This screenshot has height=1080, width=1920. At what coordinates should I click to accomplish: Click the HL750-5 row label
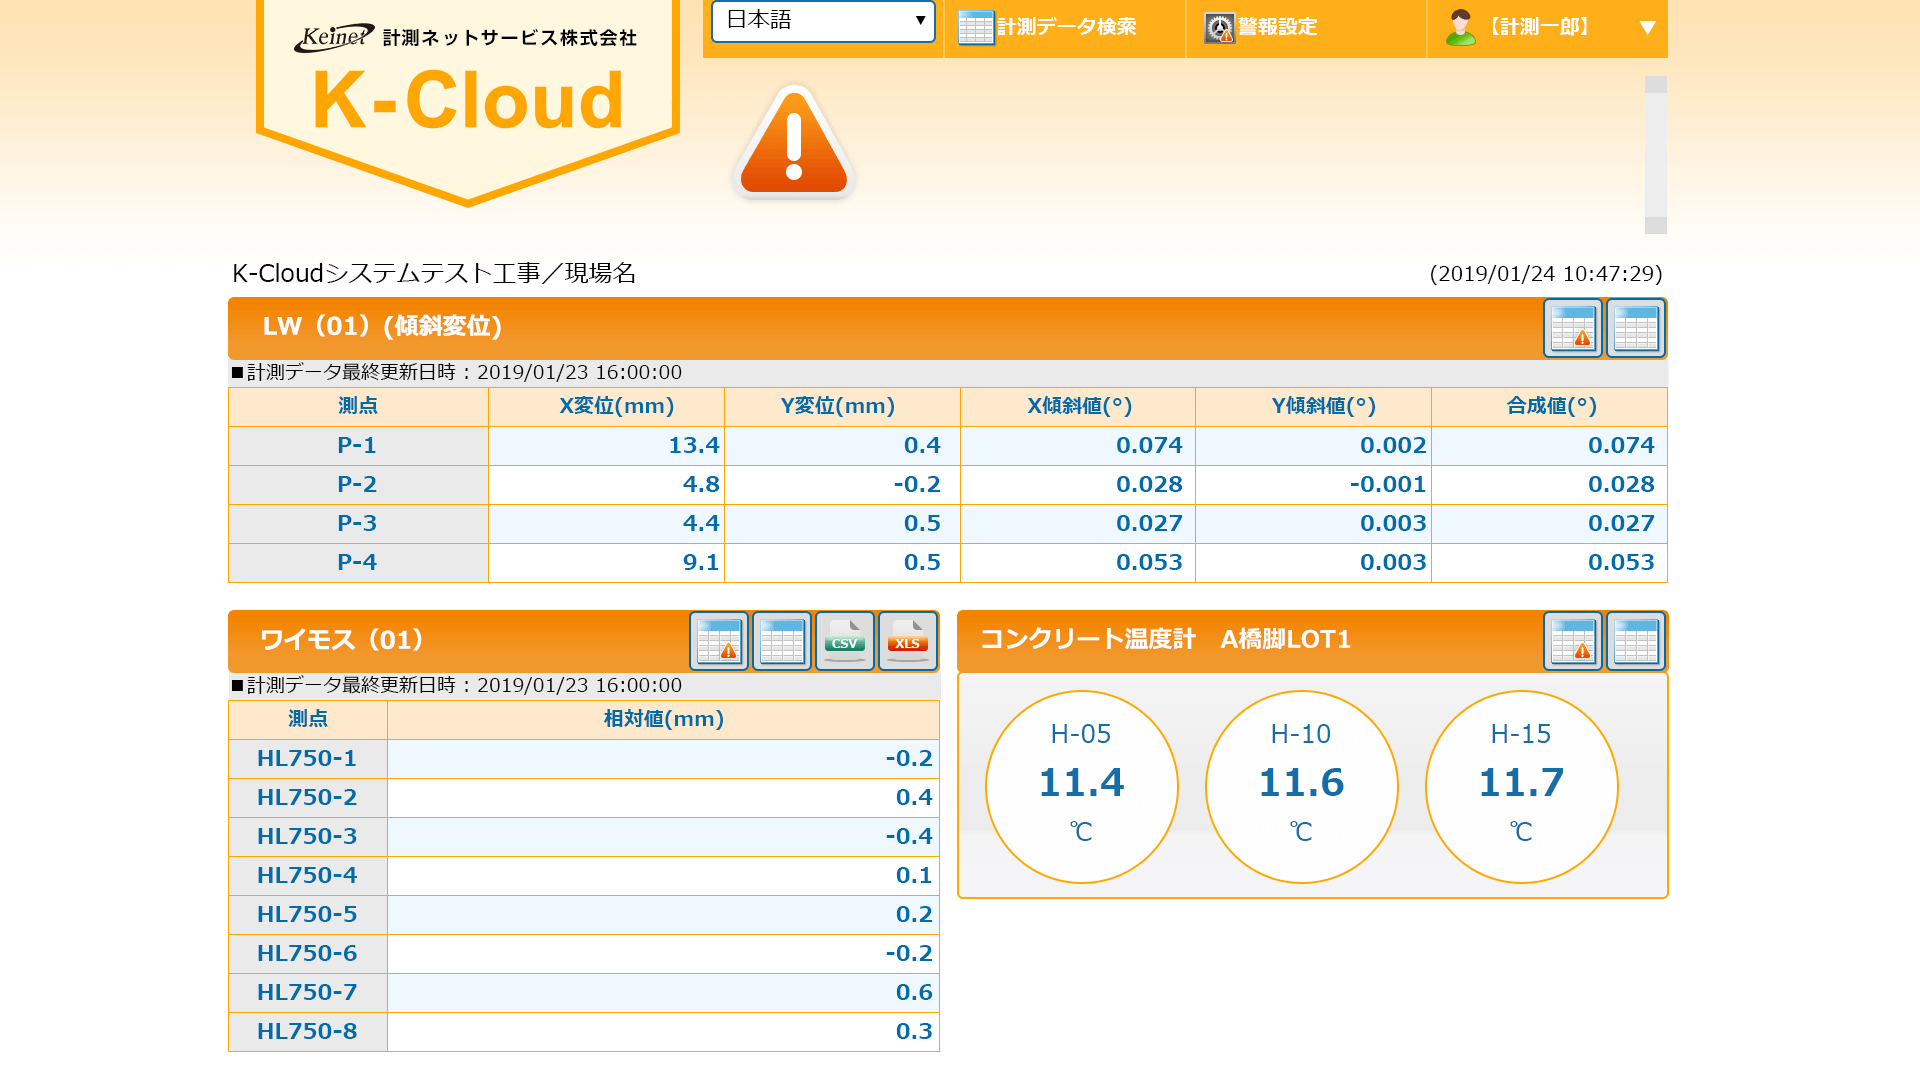[307, 915]
